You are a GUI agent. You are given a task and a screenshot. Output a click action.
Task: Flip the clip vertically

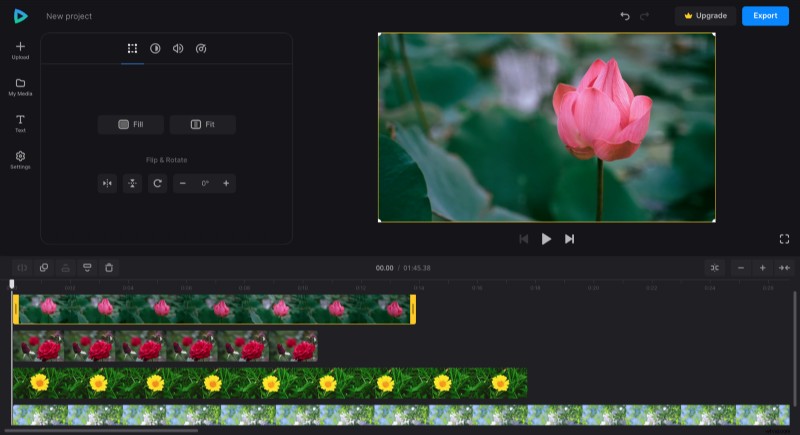tap(132, 183)
